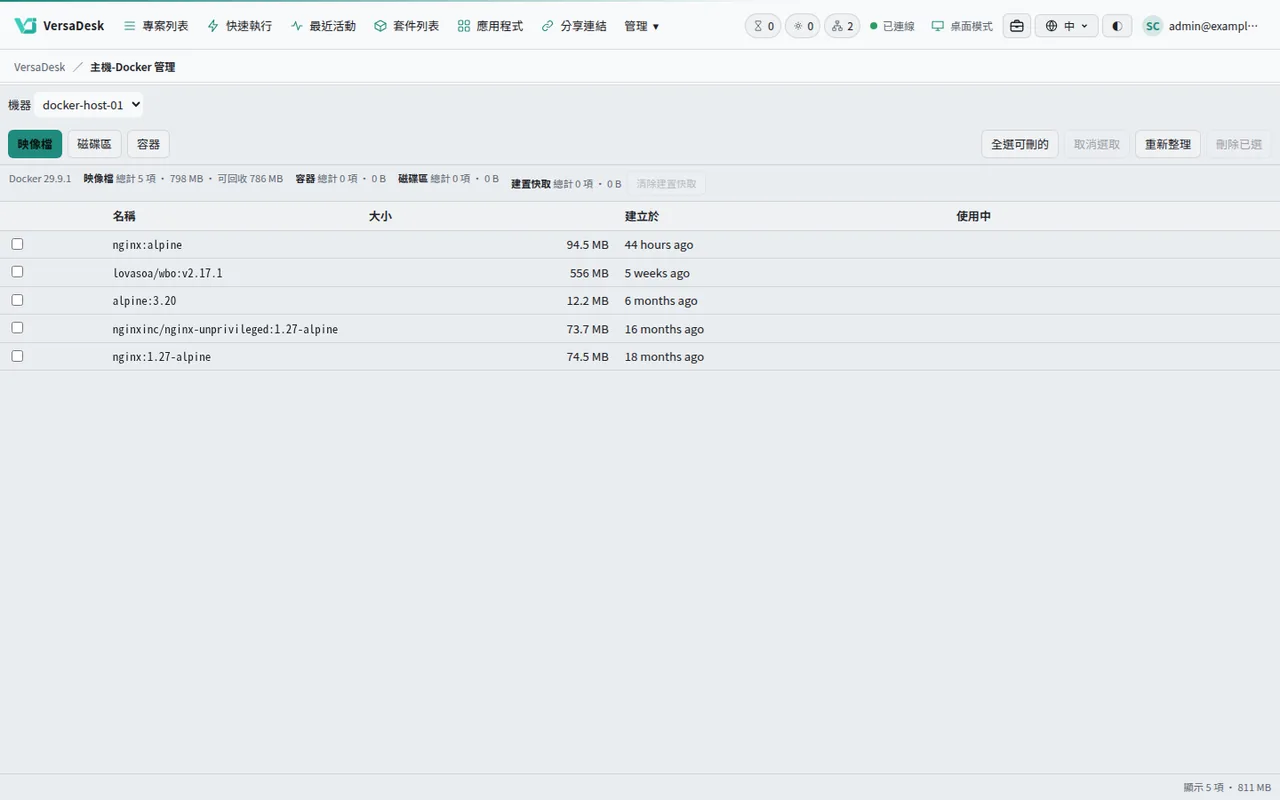Check the nginx:1.27-alpine image checkbox
Screen dimensions: 1280x800
click(x=17, y=356)
